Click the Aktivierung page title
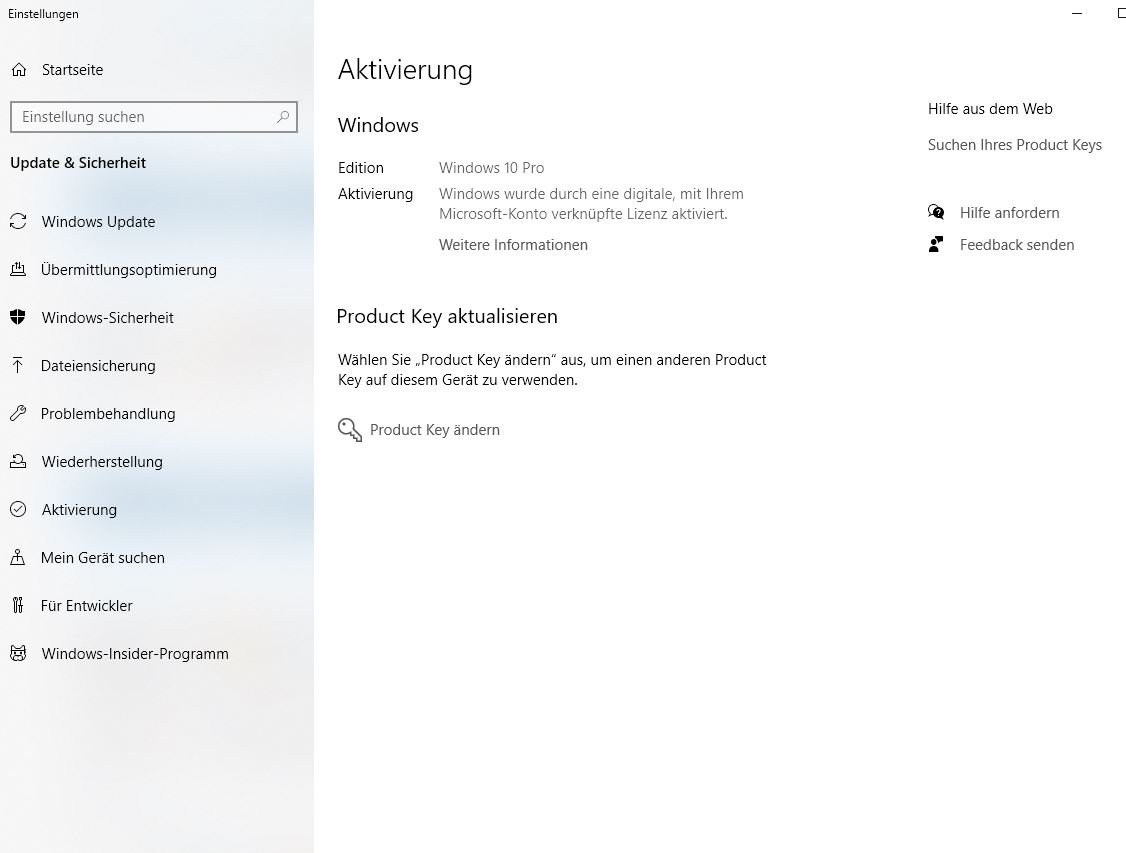Screen dimensions: 1126x853 click(x=405, y=70)
